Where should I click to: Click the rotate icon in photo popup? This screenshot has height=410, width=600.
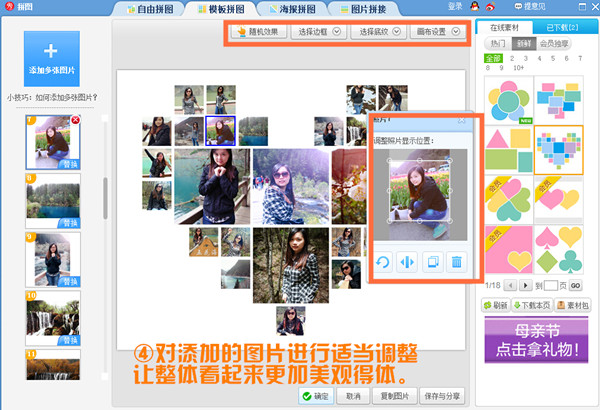pos(385,262)
